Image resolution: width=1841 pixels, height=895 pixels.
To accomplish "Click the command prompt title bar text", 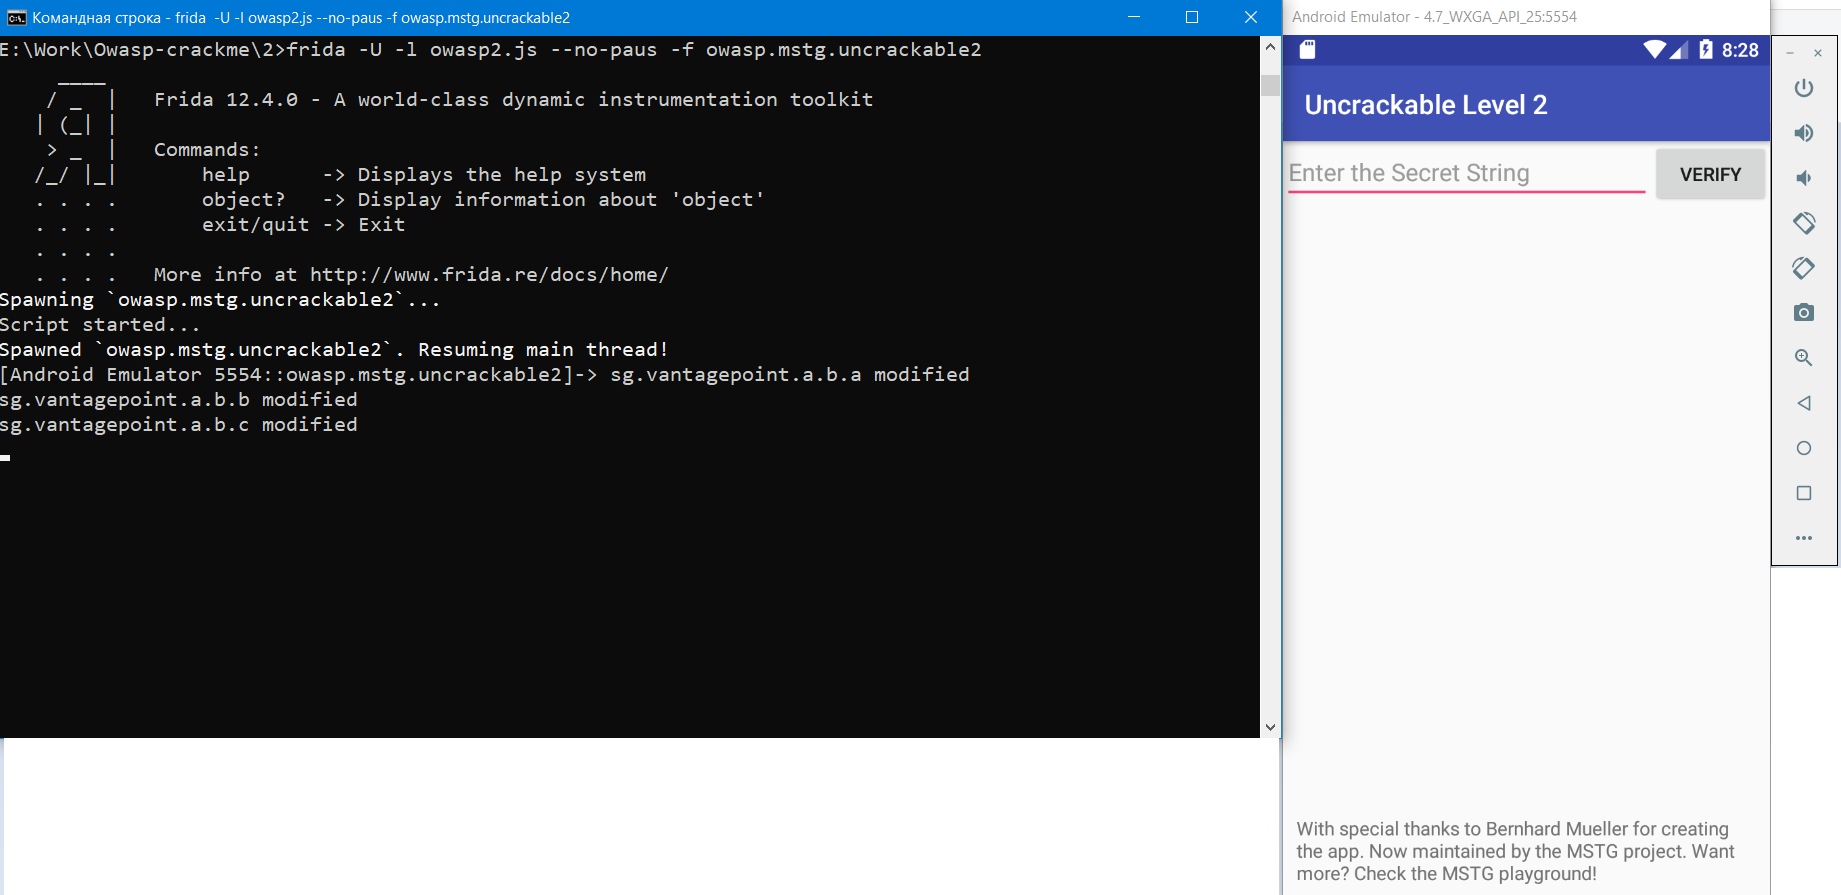I will [301, 18].
